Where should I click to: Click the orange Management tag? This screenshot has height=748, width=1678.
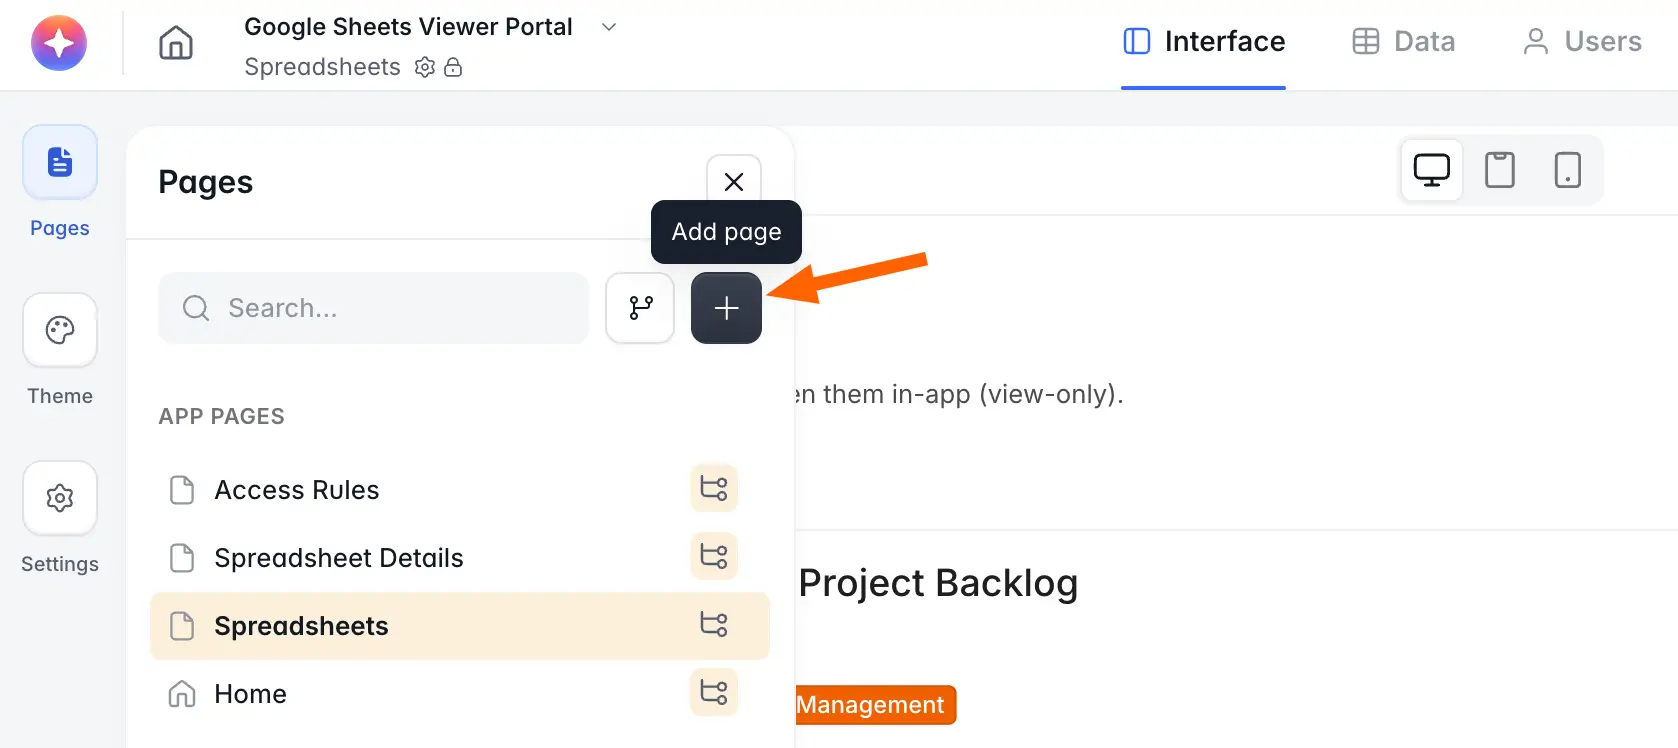876,705
